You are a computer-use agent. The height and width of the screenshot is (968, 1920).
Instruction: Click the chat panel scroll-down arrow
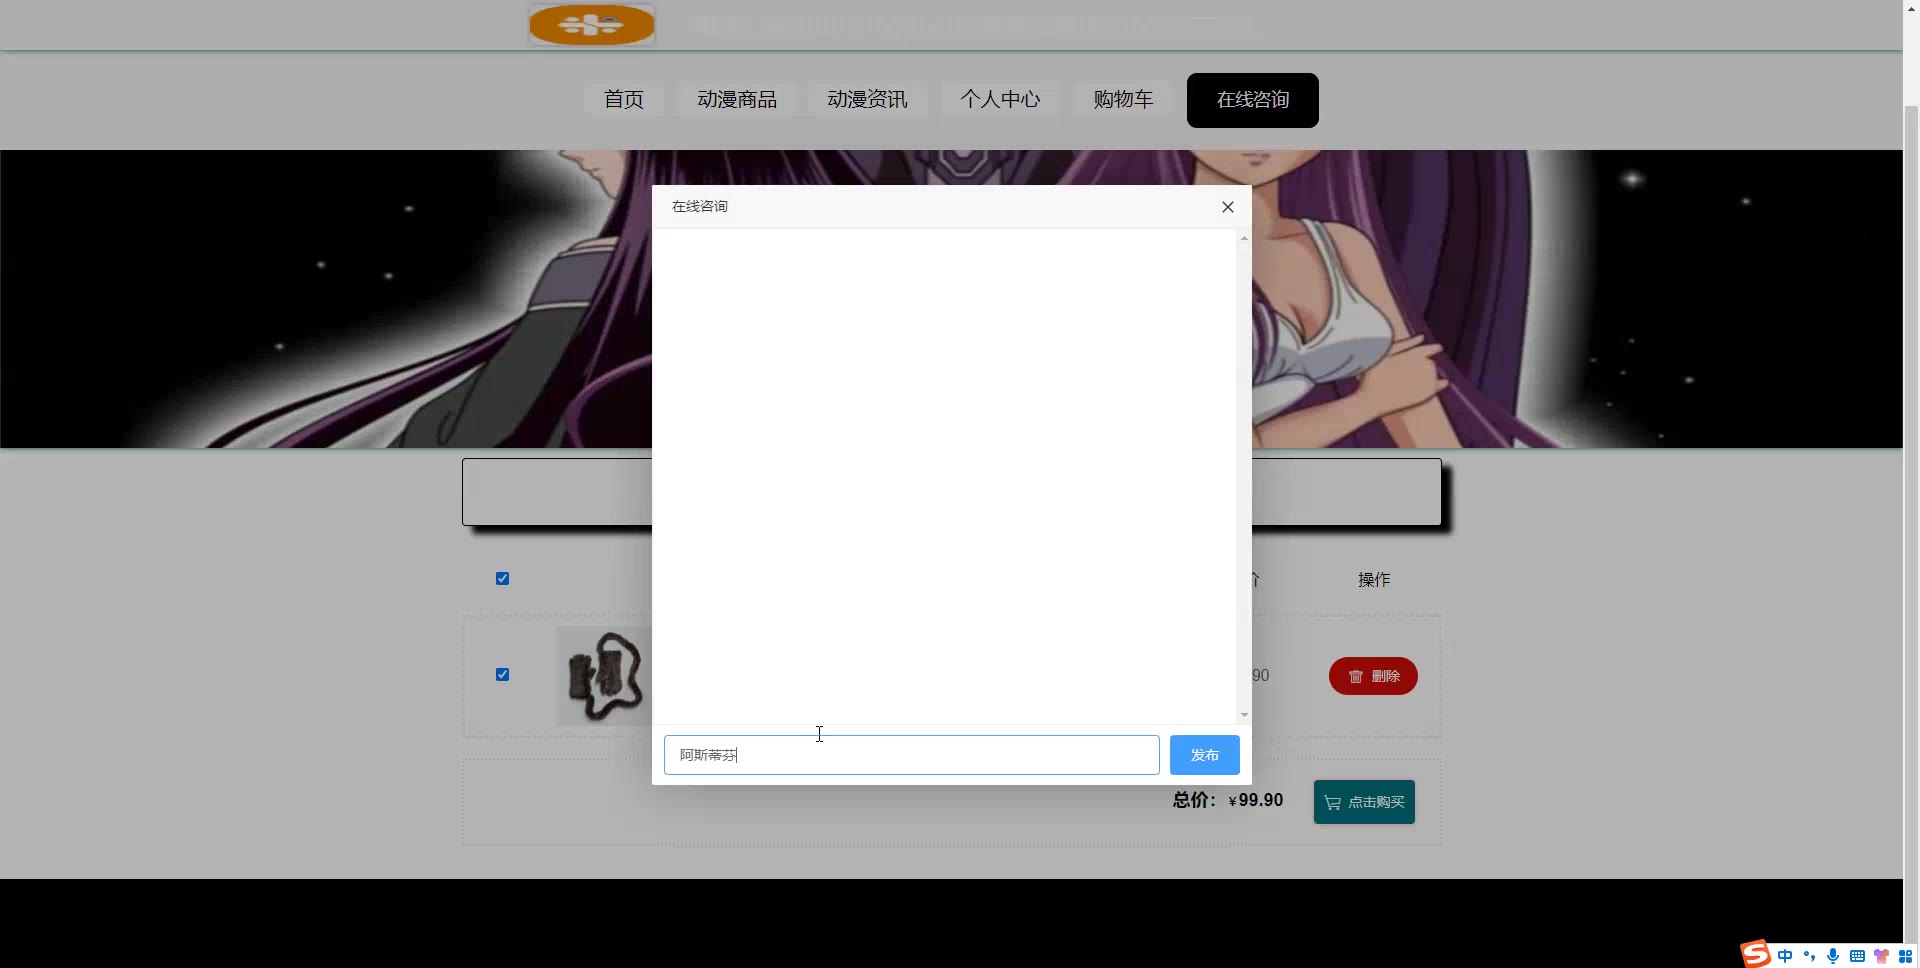coord(1244,715)
